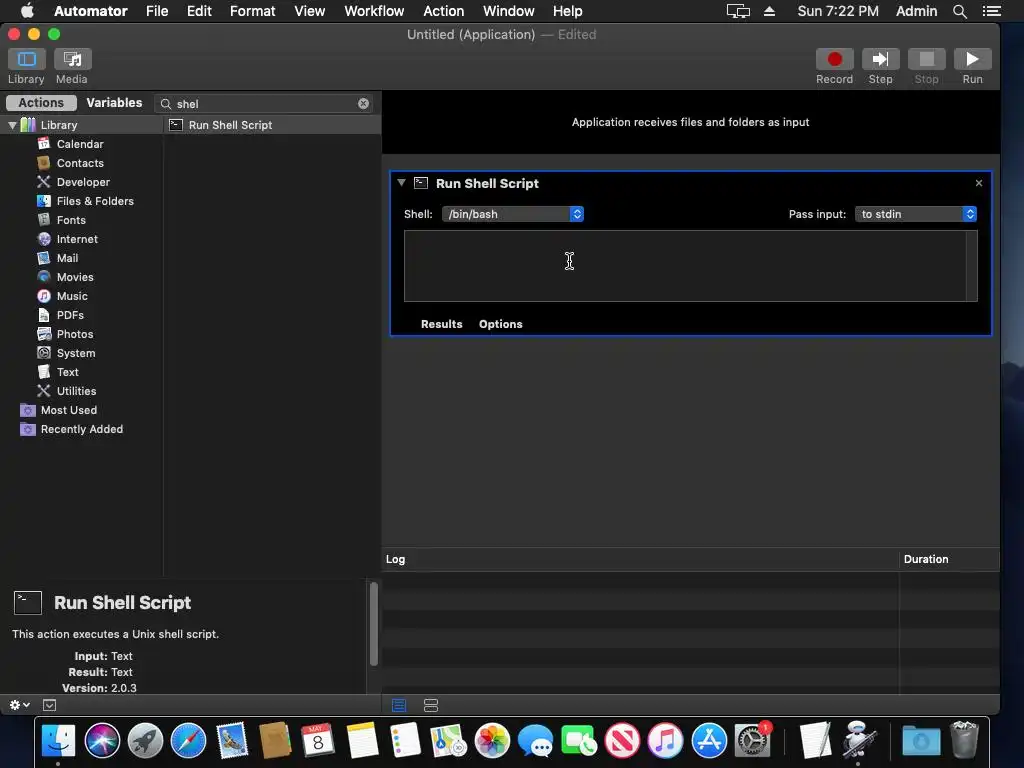Switch to the Actions tab

41,103
